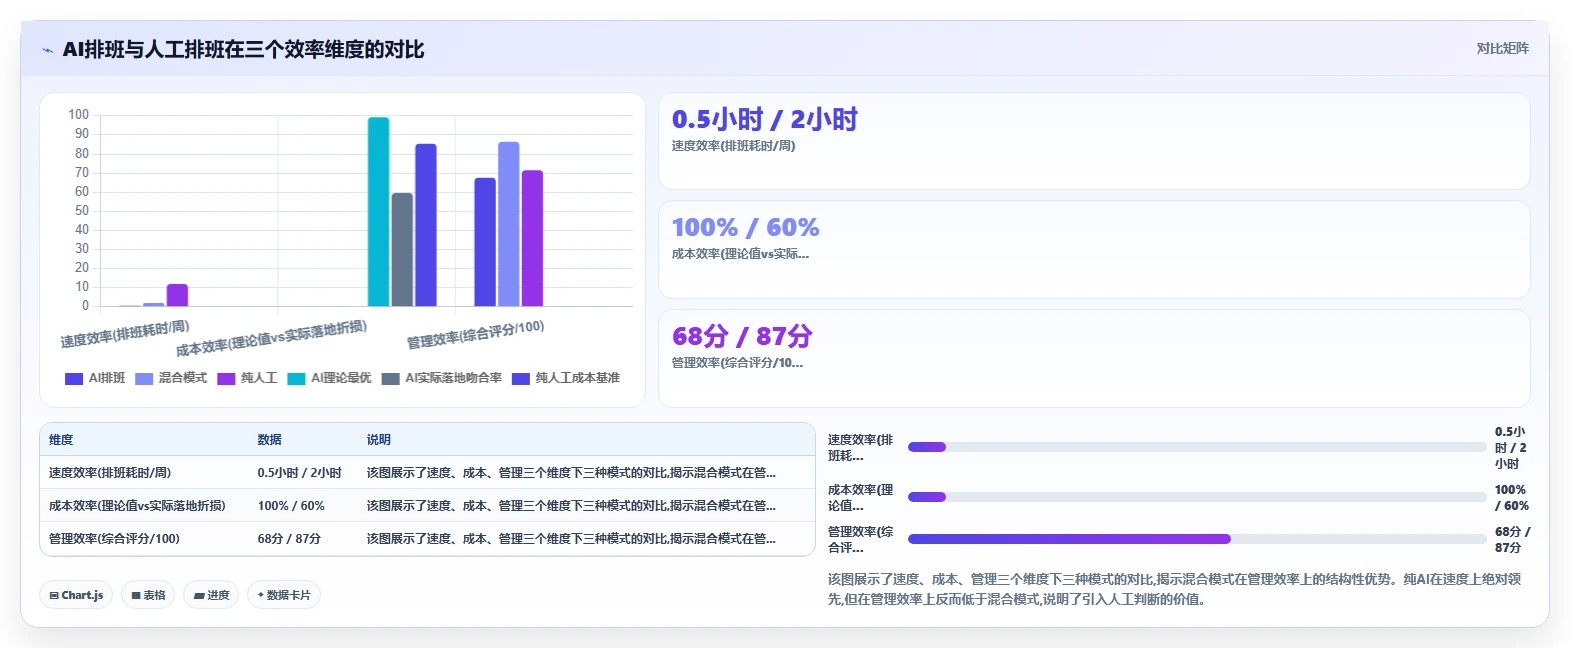Click the 68分 / 87分 cell in table

click(x=303, y=539)
